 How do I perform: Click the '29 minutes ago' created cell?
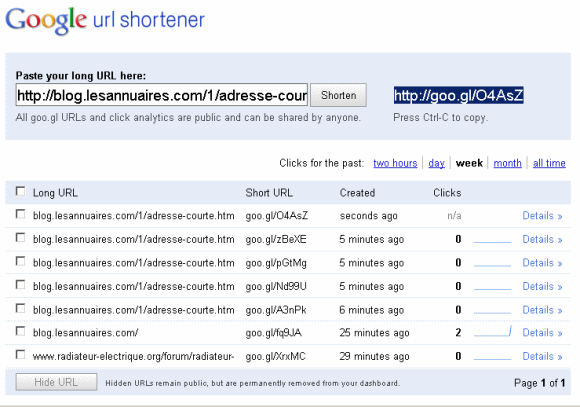pyautogui.click(x=374, y=356)
